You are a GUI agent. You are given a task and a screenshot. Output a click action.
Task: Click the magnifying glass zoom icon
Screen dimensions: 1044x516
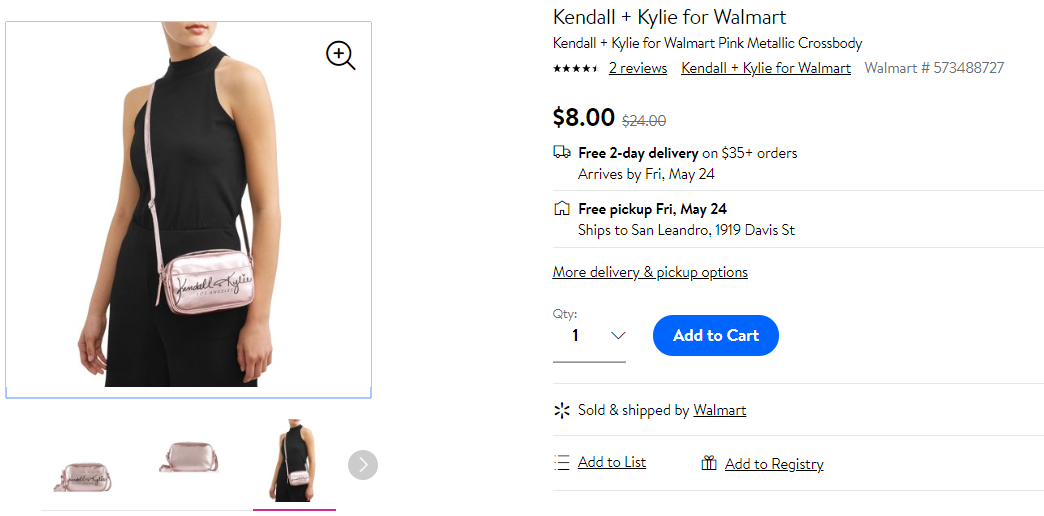pyautogui.click(x=340, y=55)
